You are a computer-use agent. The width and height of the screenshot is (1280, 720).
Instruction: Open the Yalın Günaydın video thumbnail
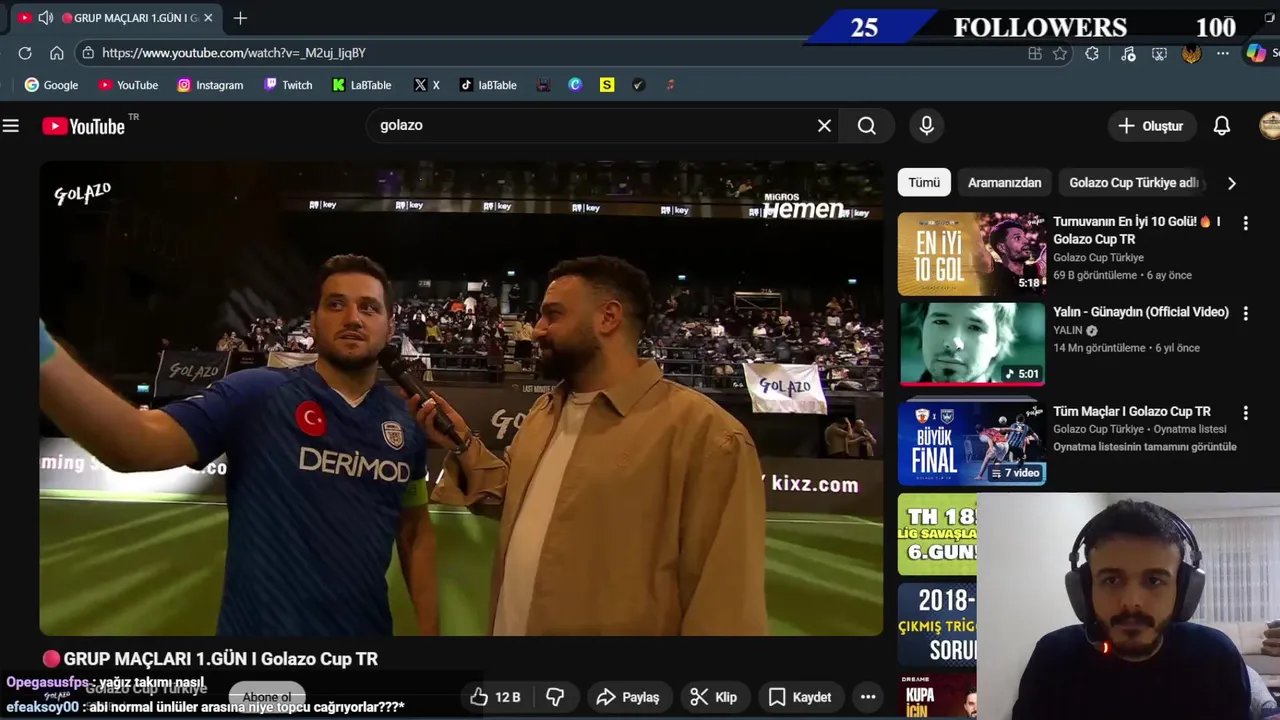[972, 343]
